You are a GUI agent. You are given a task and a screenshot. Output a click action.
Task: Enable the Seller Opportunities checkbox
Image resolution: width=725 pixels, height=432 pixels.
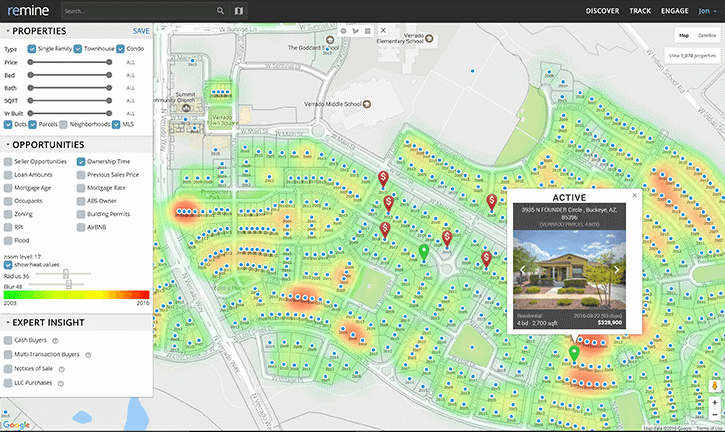pyautogui.click(x=8, y=161)
